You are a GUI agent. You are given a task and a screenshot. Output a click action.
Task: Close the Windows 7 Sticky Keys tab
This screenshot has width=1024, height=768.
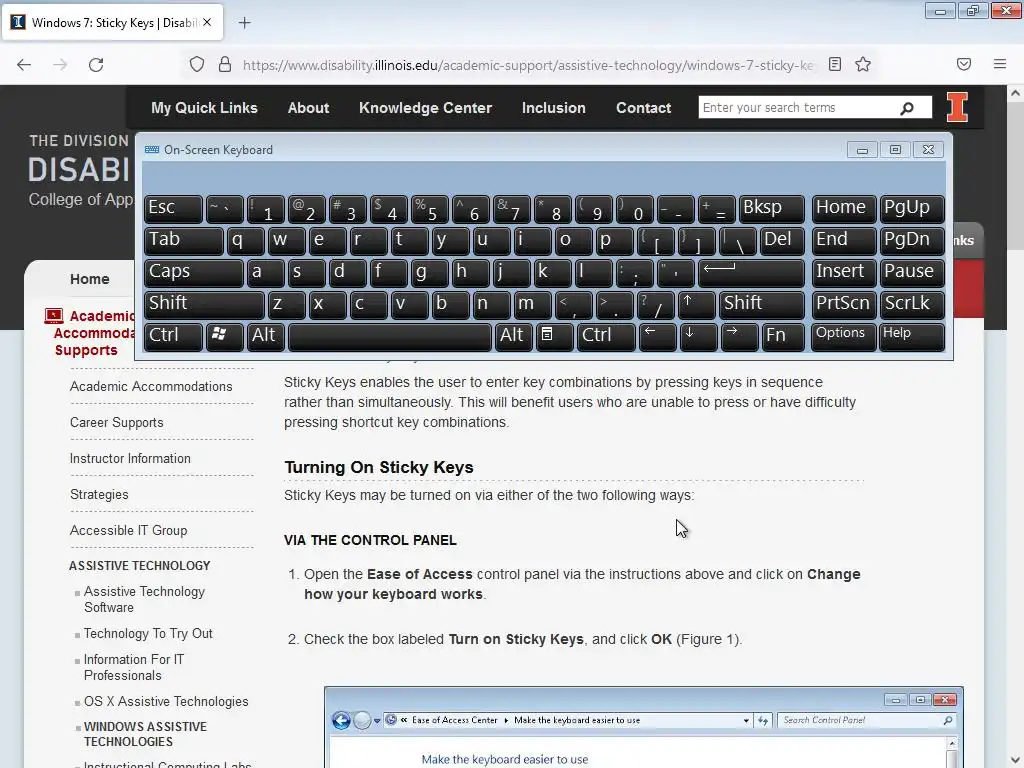pyautogui.click(x=207, y=22)
